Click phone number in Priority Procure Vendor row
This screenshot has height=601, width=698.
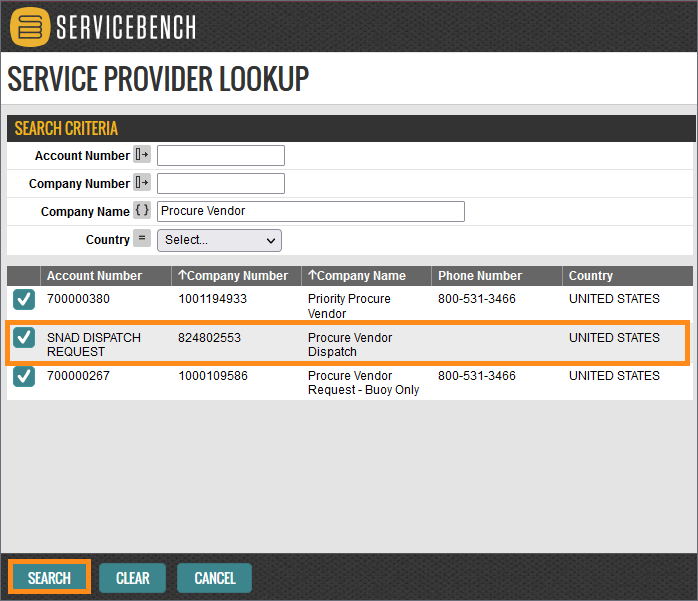click(x=477, y=299)
